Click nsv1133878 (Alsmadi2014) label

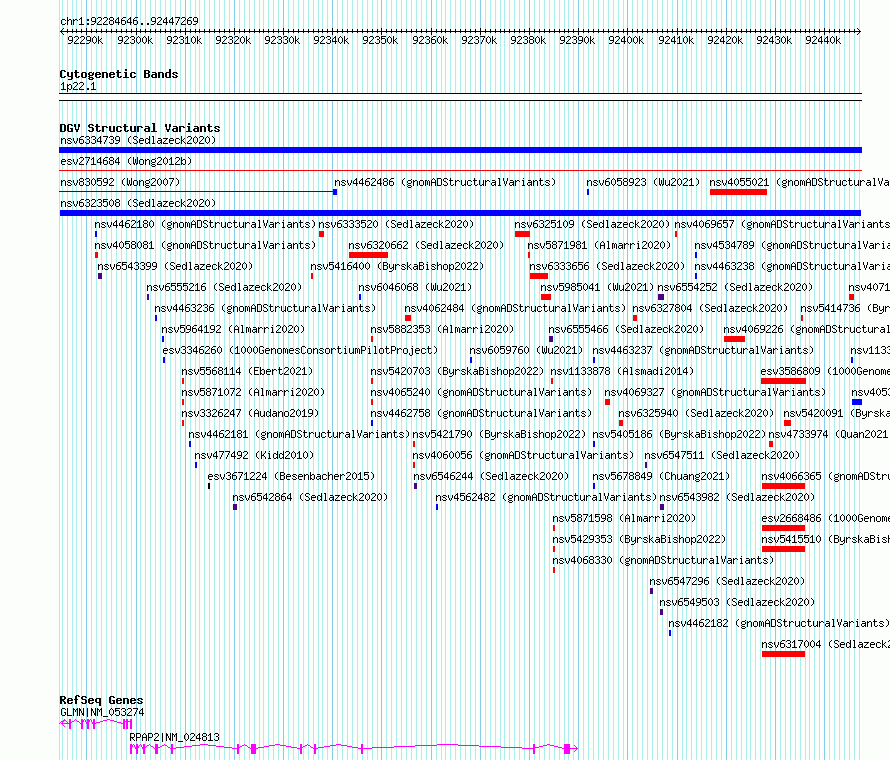622,371
